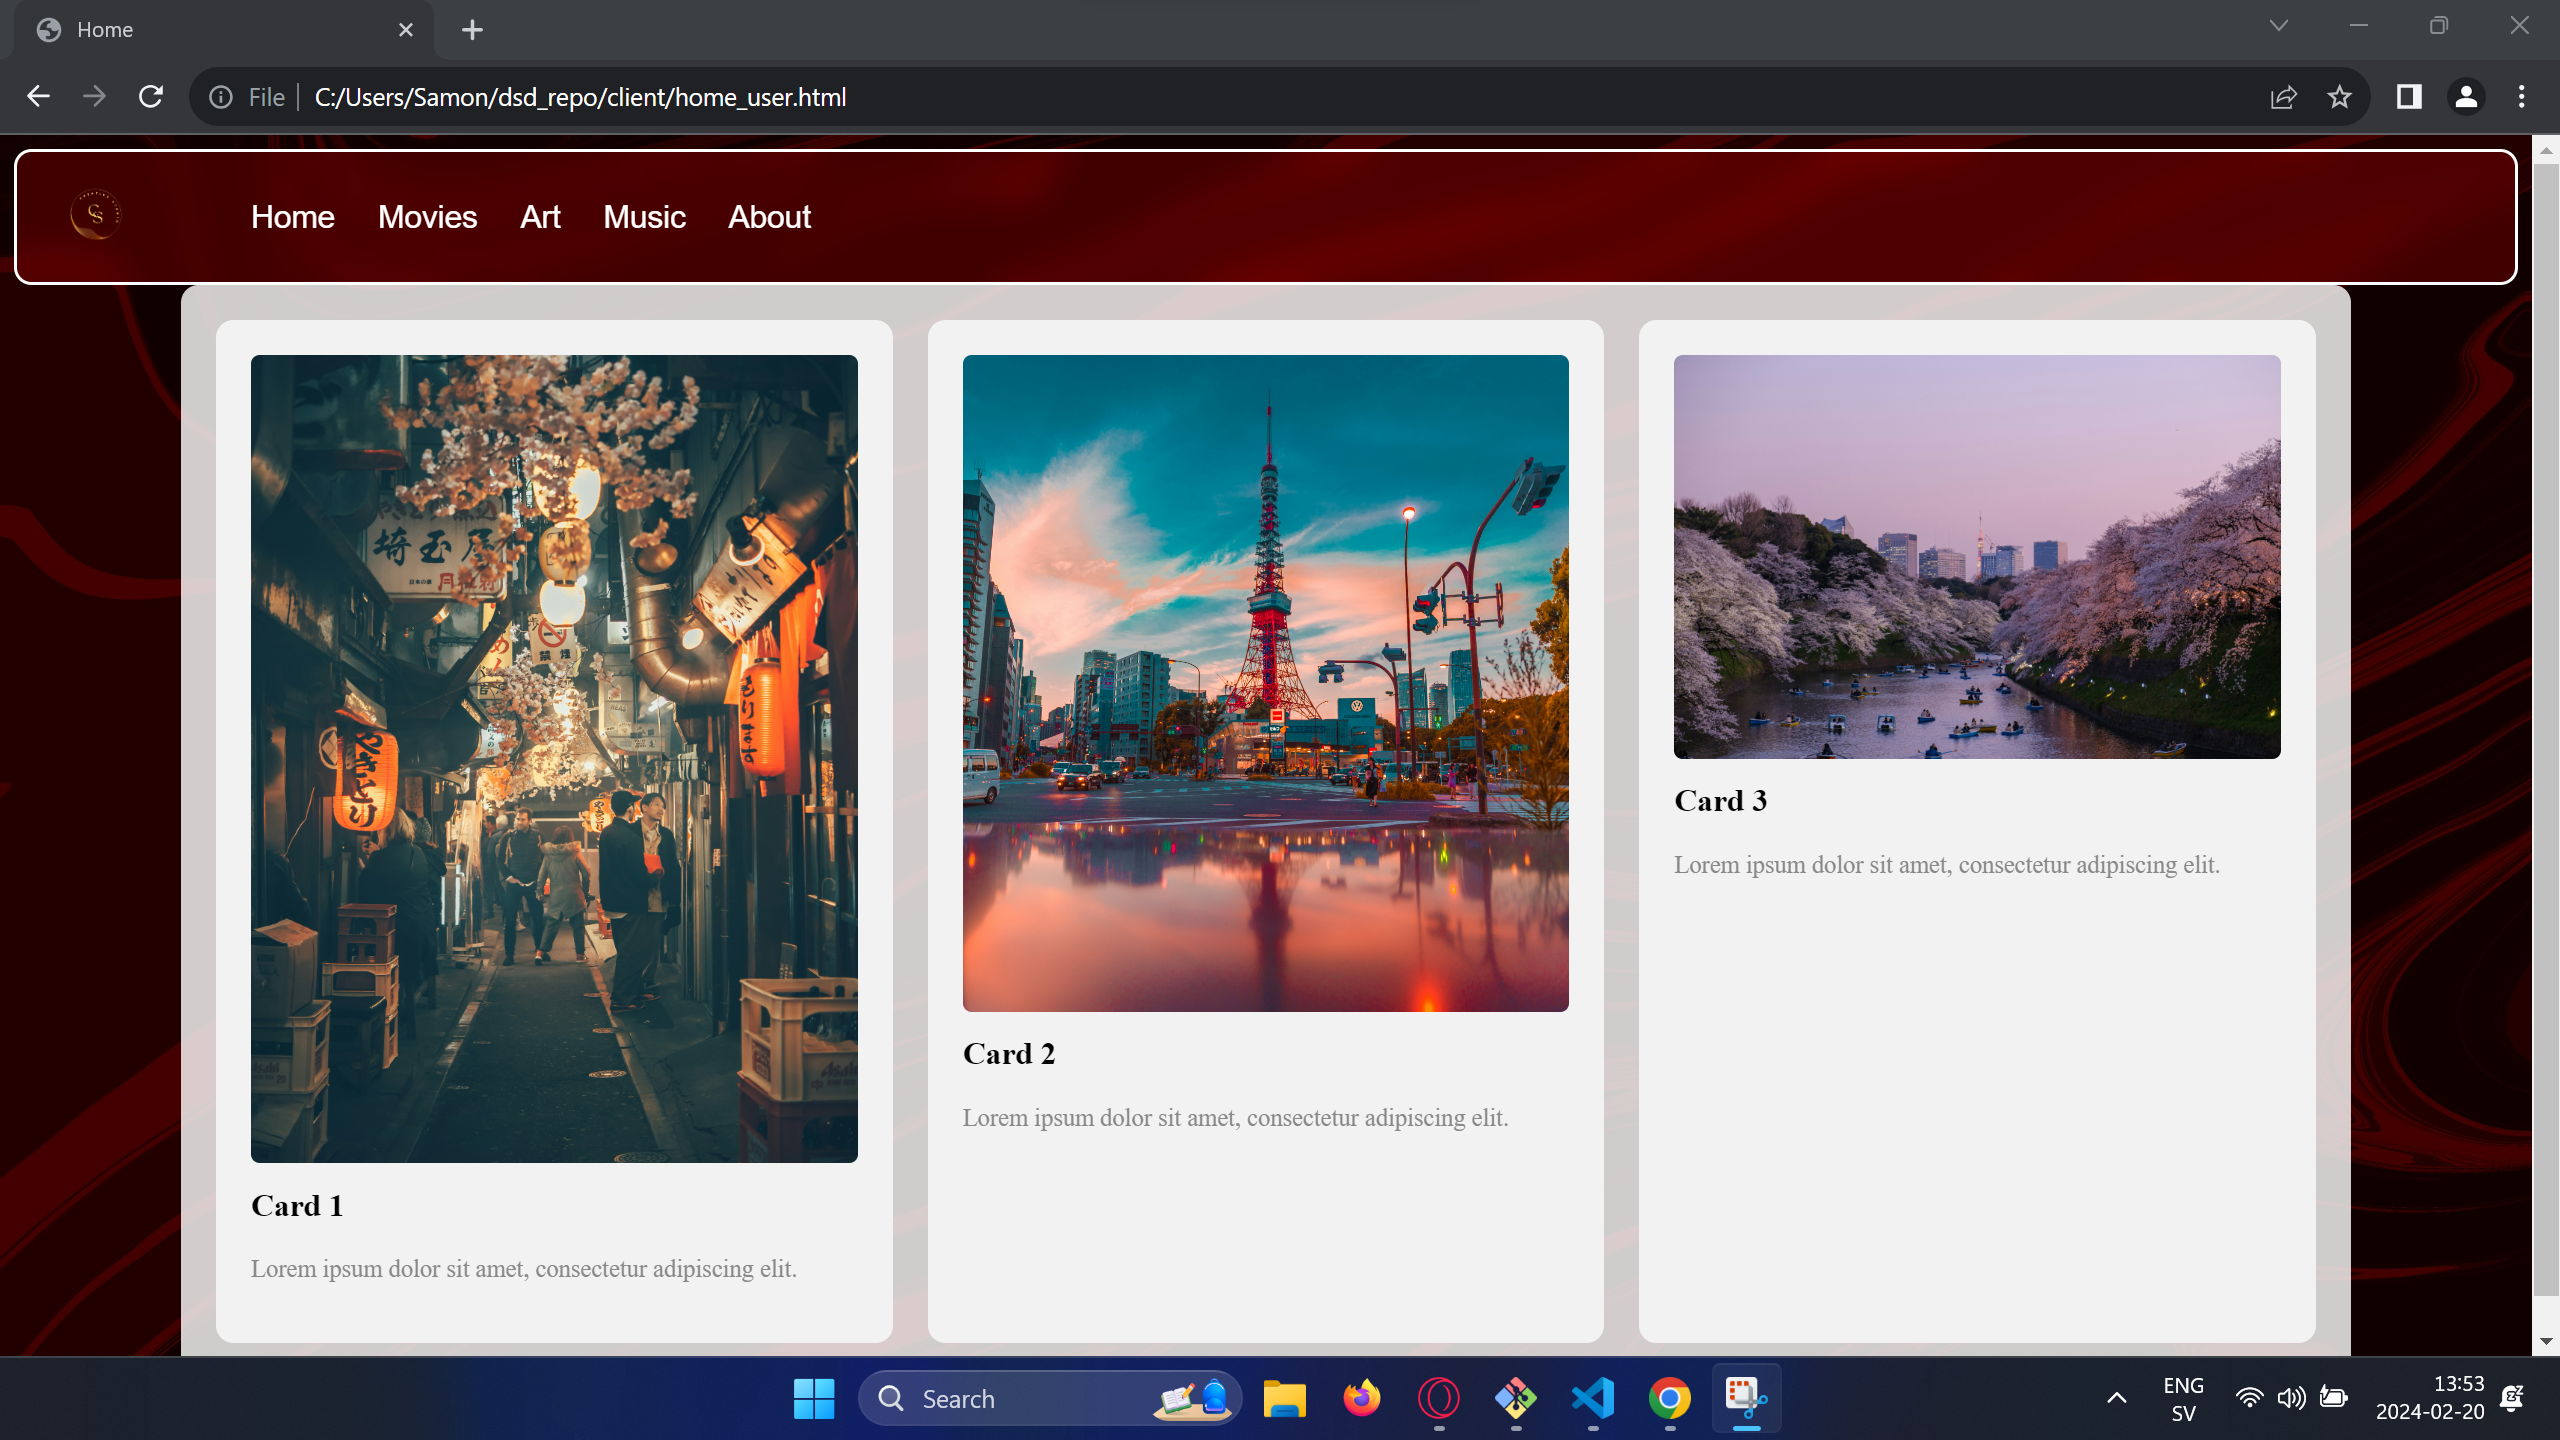Toggle Chrome's side panel
Image resolution: width=2560 pixels, height=1440 pixels.
pyautogui.click(x=2408, y=96)
